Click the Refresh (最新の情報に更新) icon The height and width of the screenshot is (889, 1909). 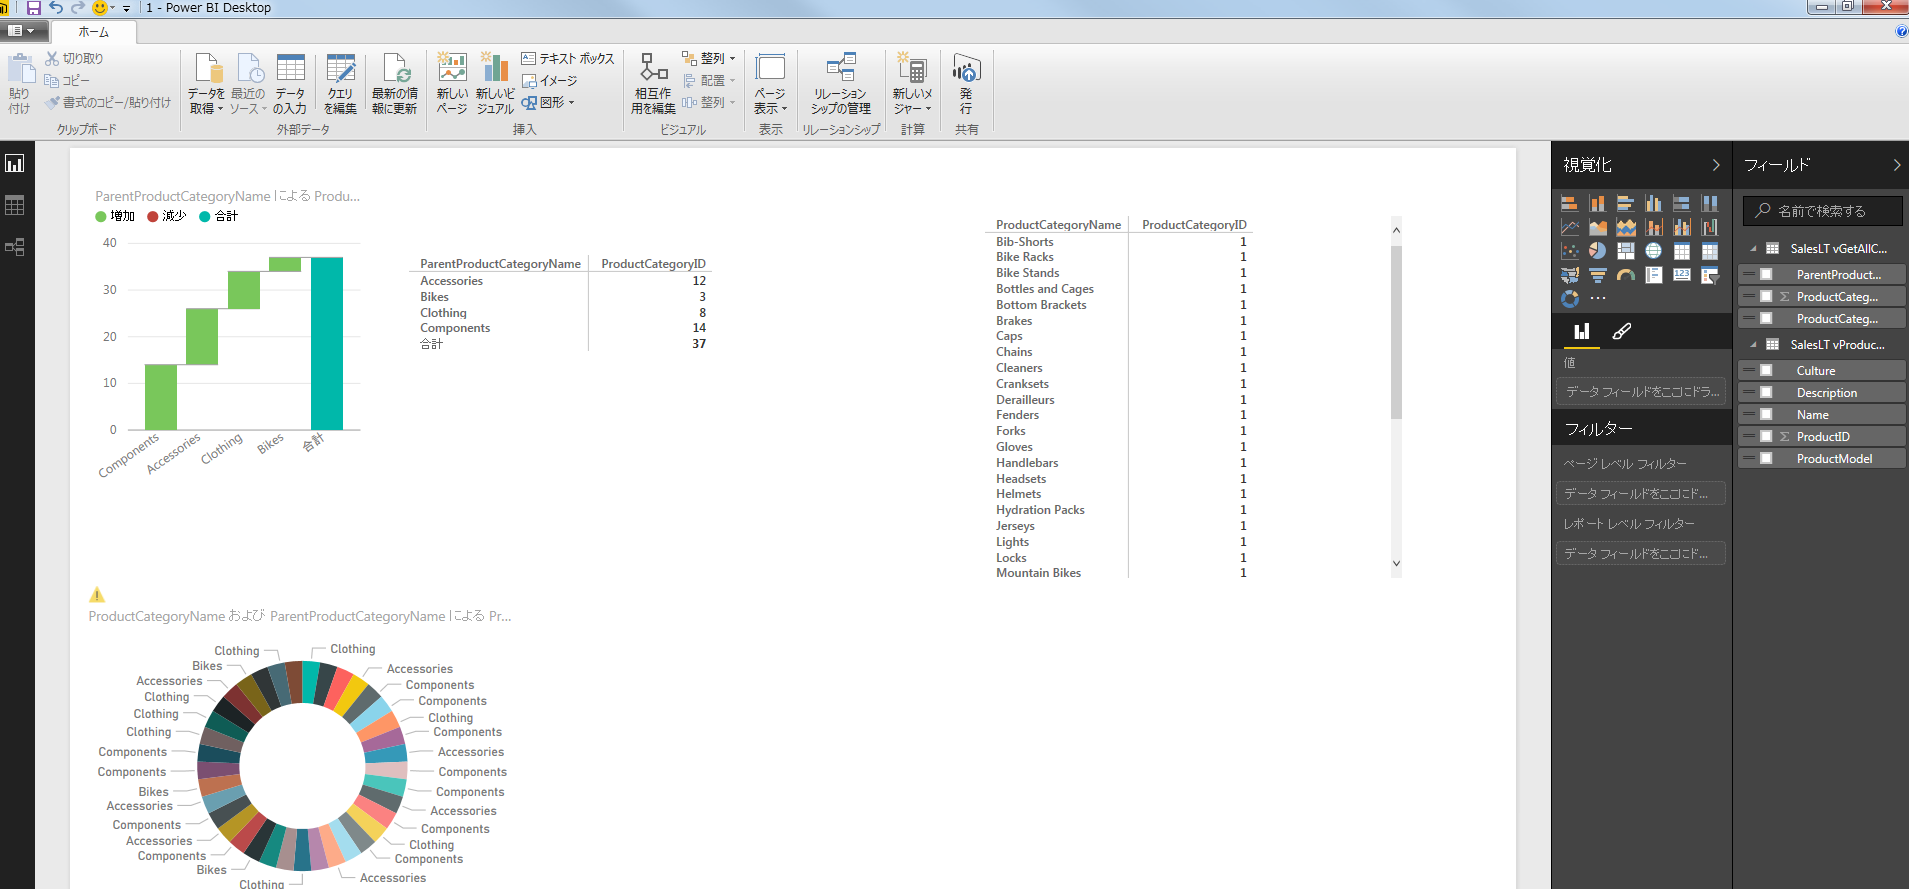tap(395, 84)
